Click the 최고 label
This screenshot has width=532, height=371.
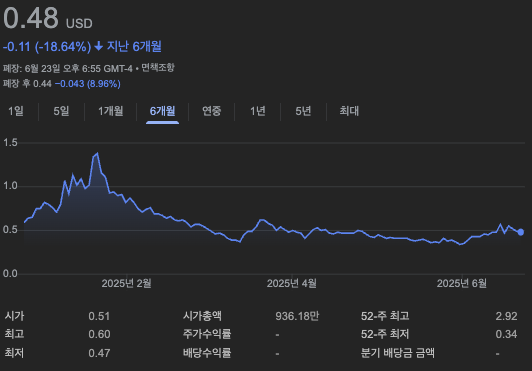(14, 334)
